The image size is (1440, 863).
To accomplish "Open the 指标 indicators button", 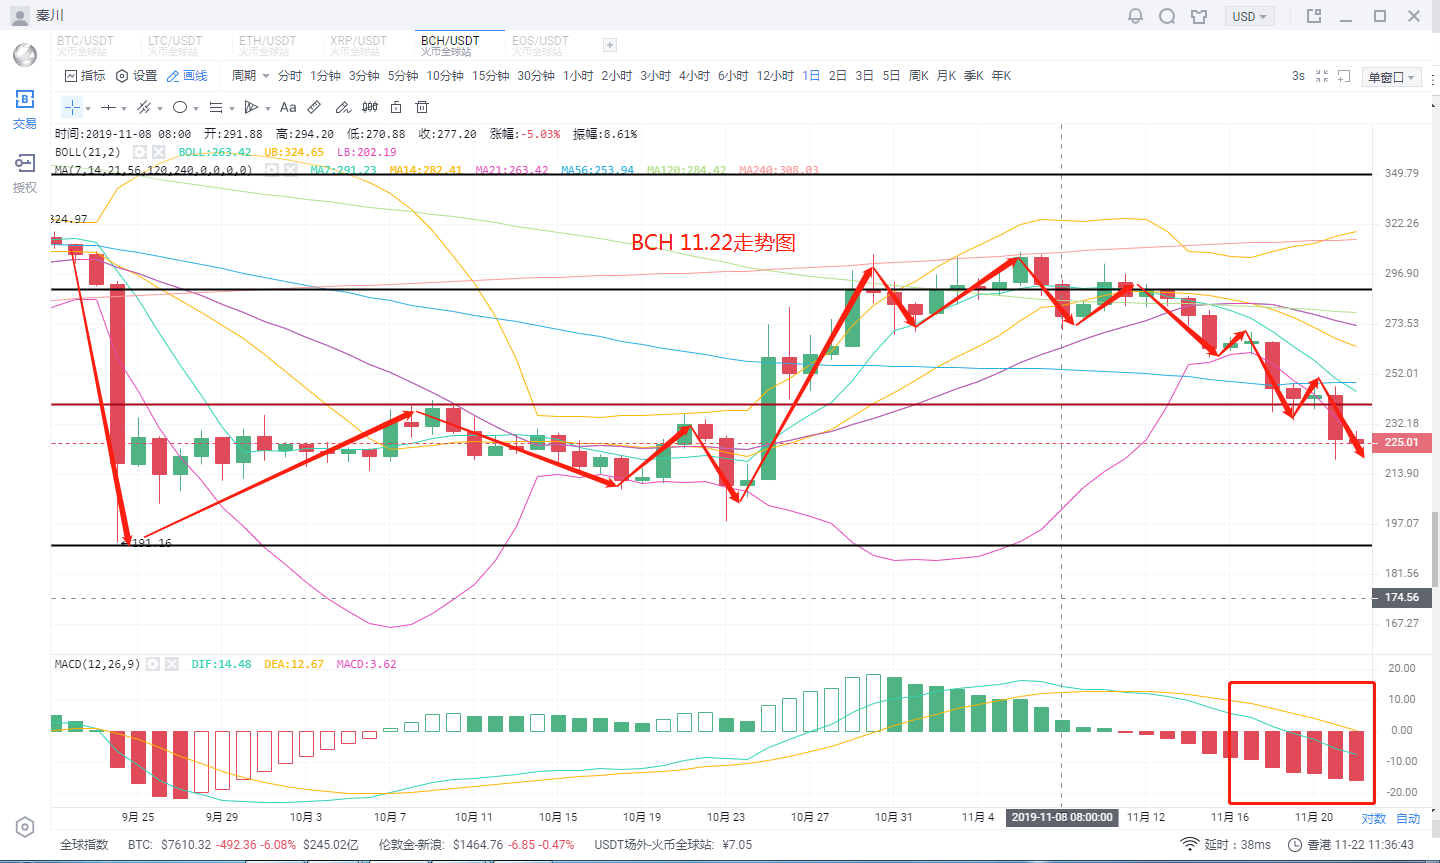I will tap(85, 76).
